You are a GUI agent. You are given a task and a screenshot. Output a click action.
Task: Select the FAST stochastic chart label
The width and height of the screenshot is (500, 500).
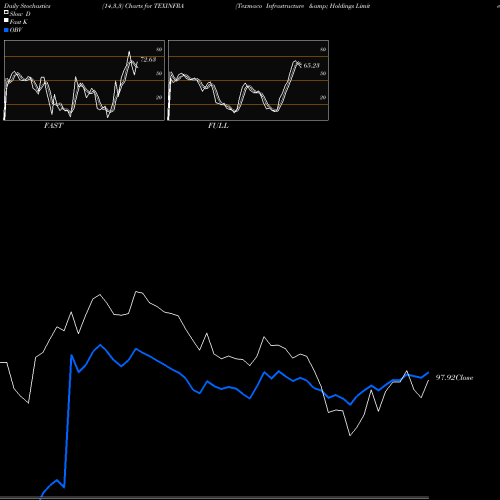(x=54, y=126)
